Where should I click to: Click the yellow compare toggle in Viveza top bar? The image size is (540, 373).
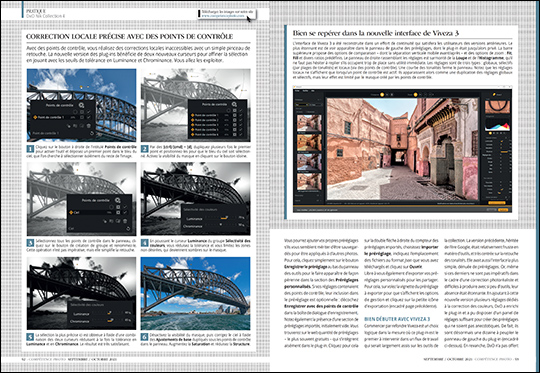click(x=382, y=94)
